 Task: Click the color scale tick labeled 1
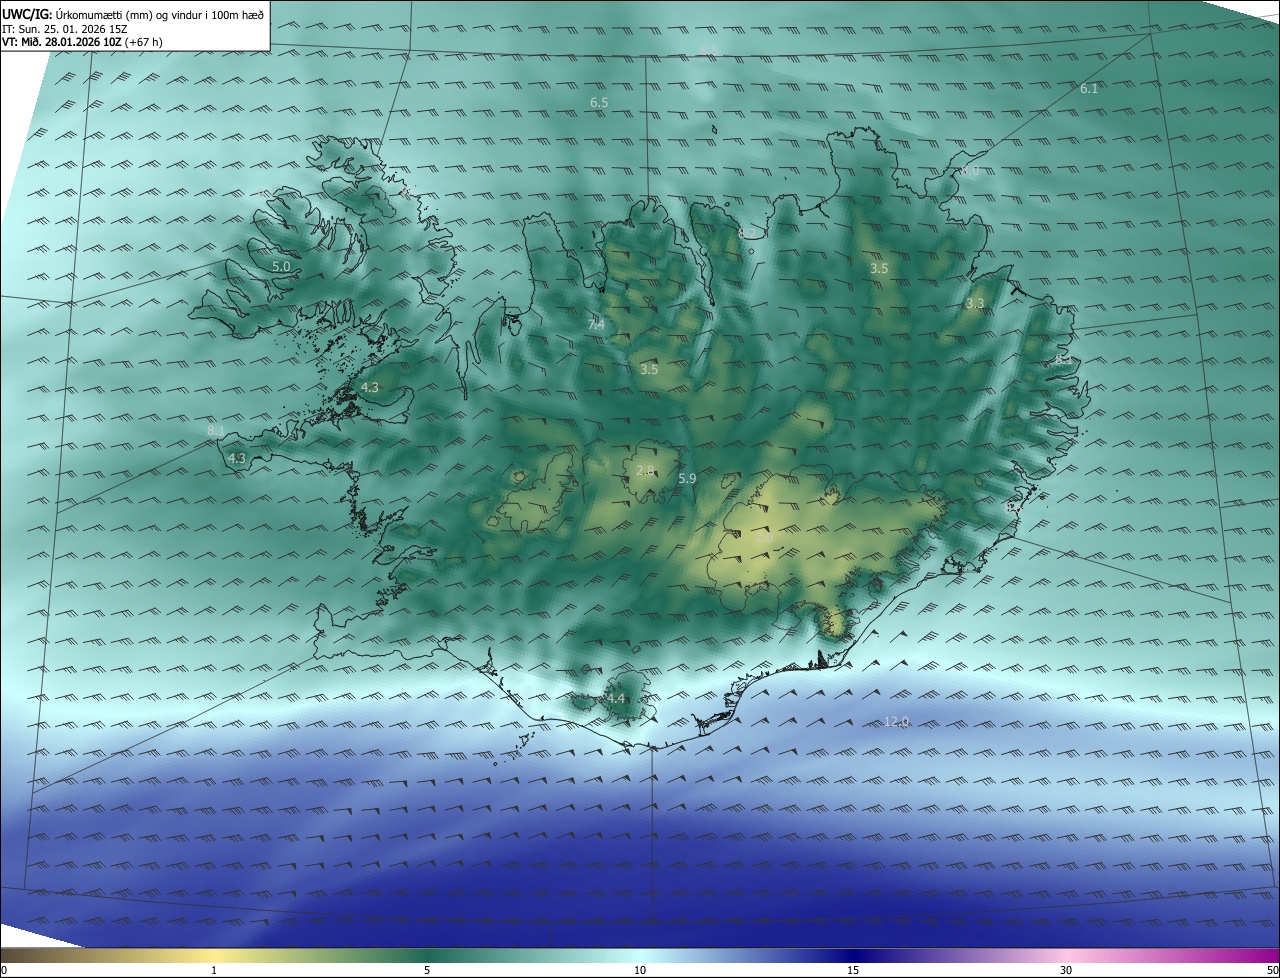(x=214, y=971)
